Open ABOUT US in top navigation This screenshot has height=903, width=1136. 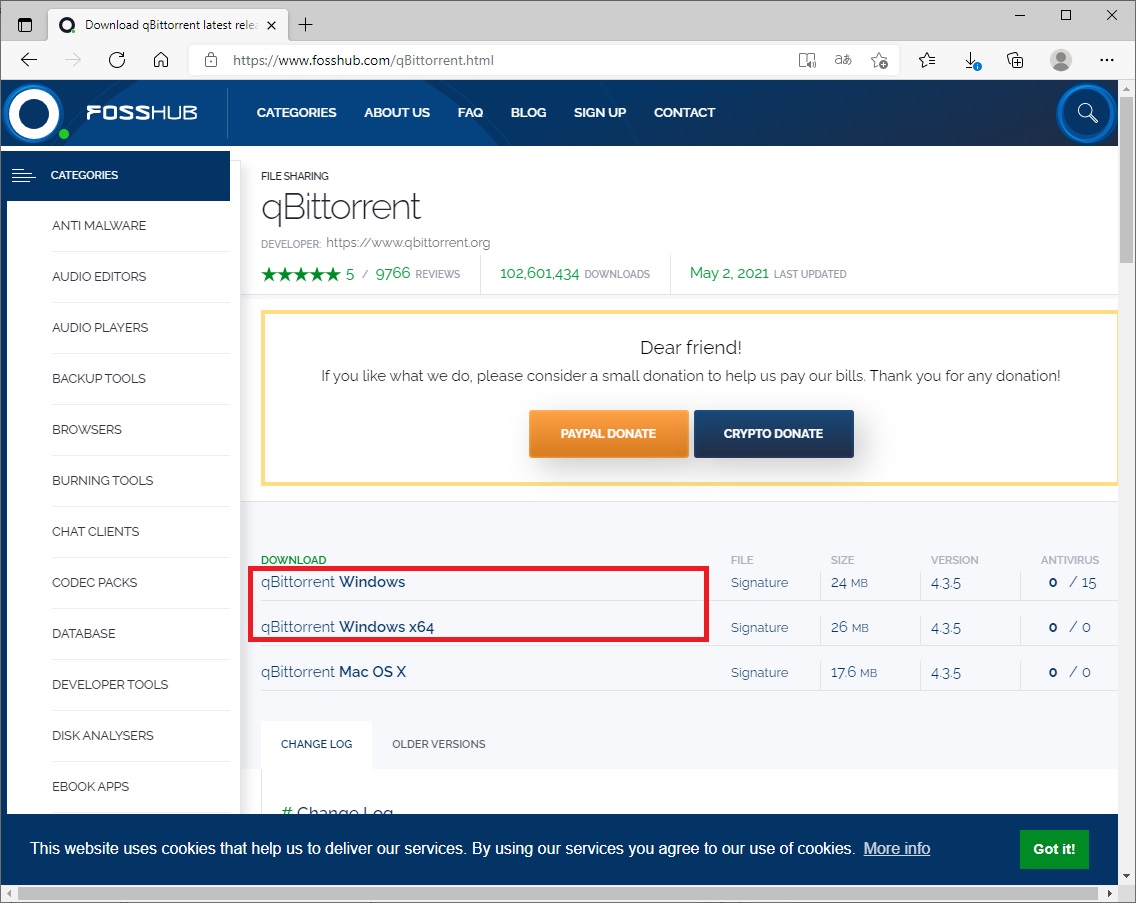coord(397,112)
